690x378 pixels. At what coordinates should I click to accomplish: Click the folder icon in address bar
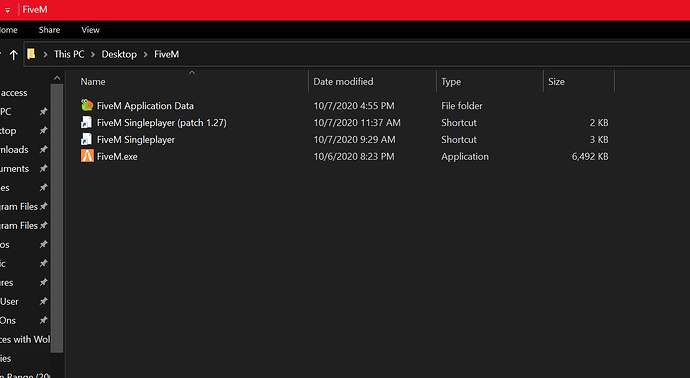tap(31, 54)
